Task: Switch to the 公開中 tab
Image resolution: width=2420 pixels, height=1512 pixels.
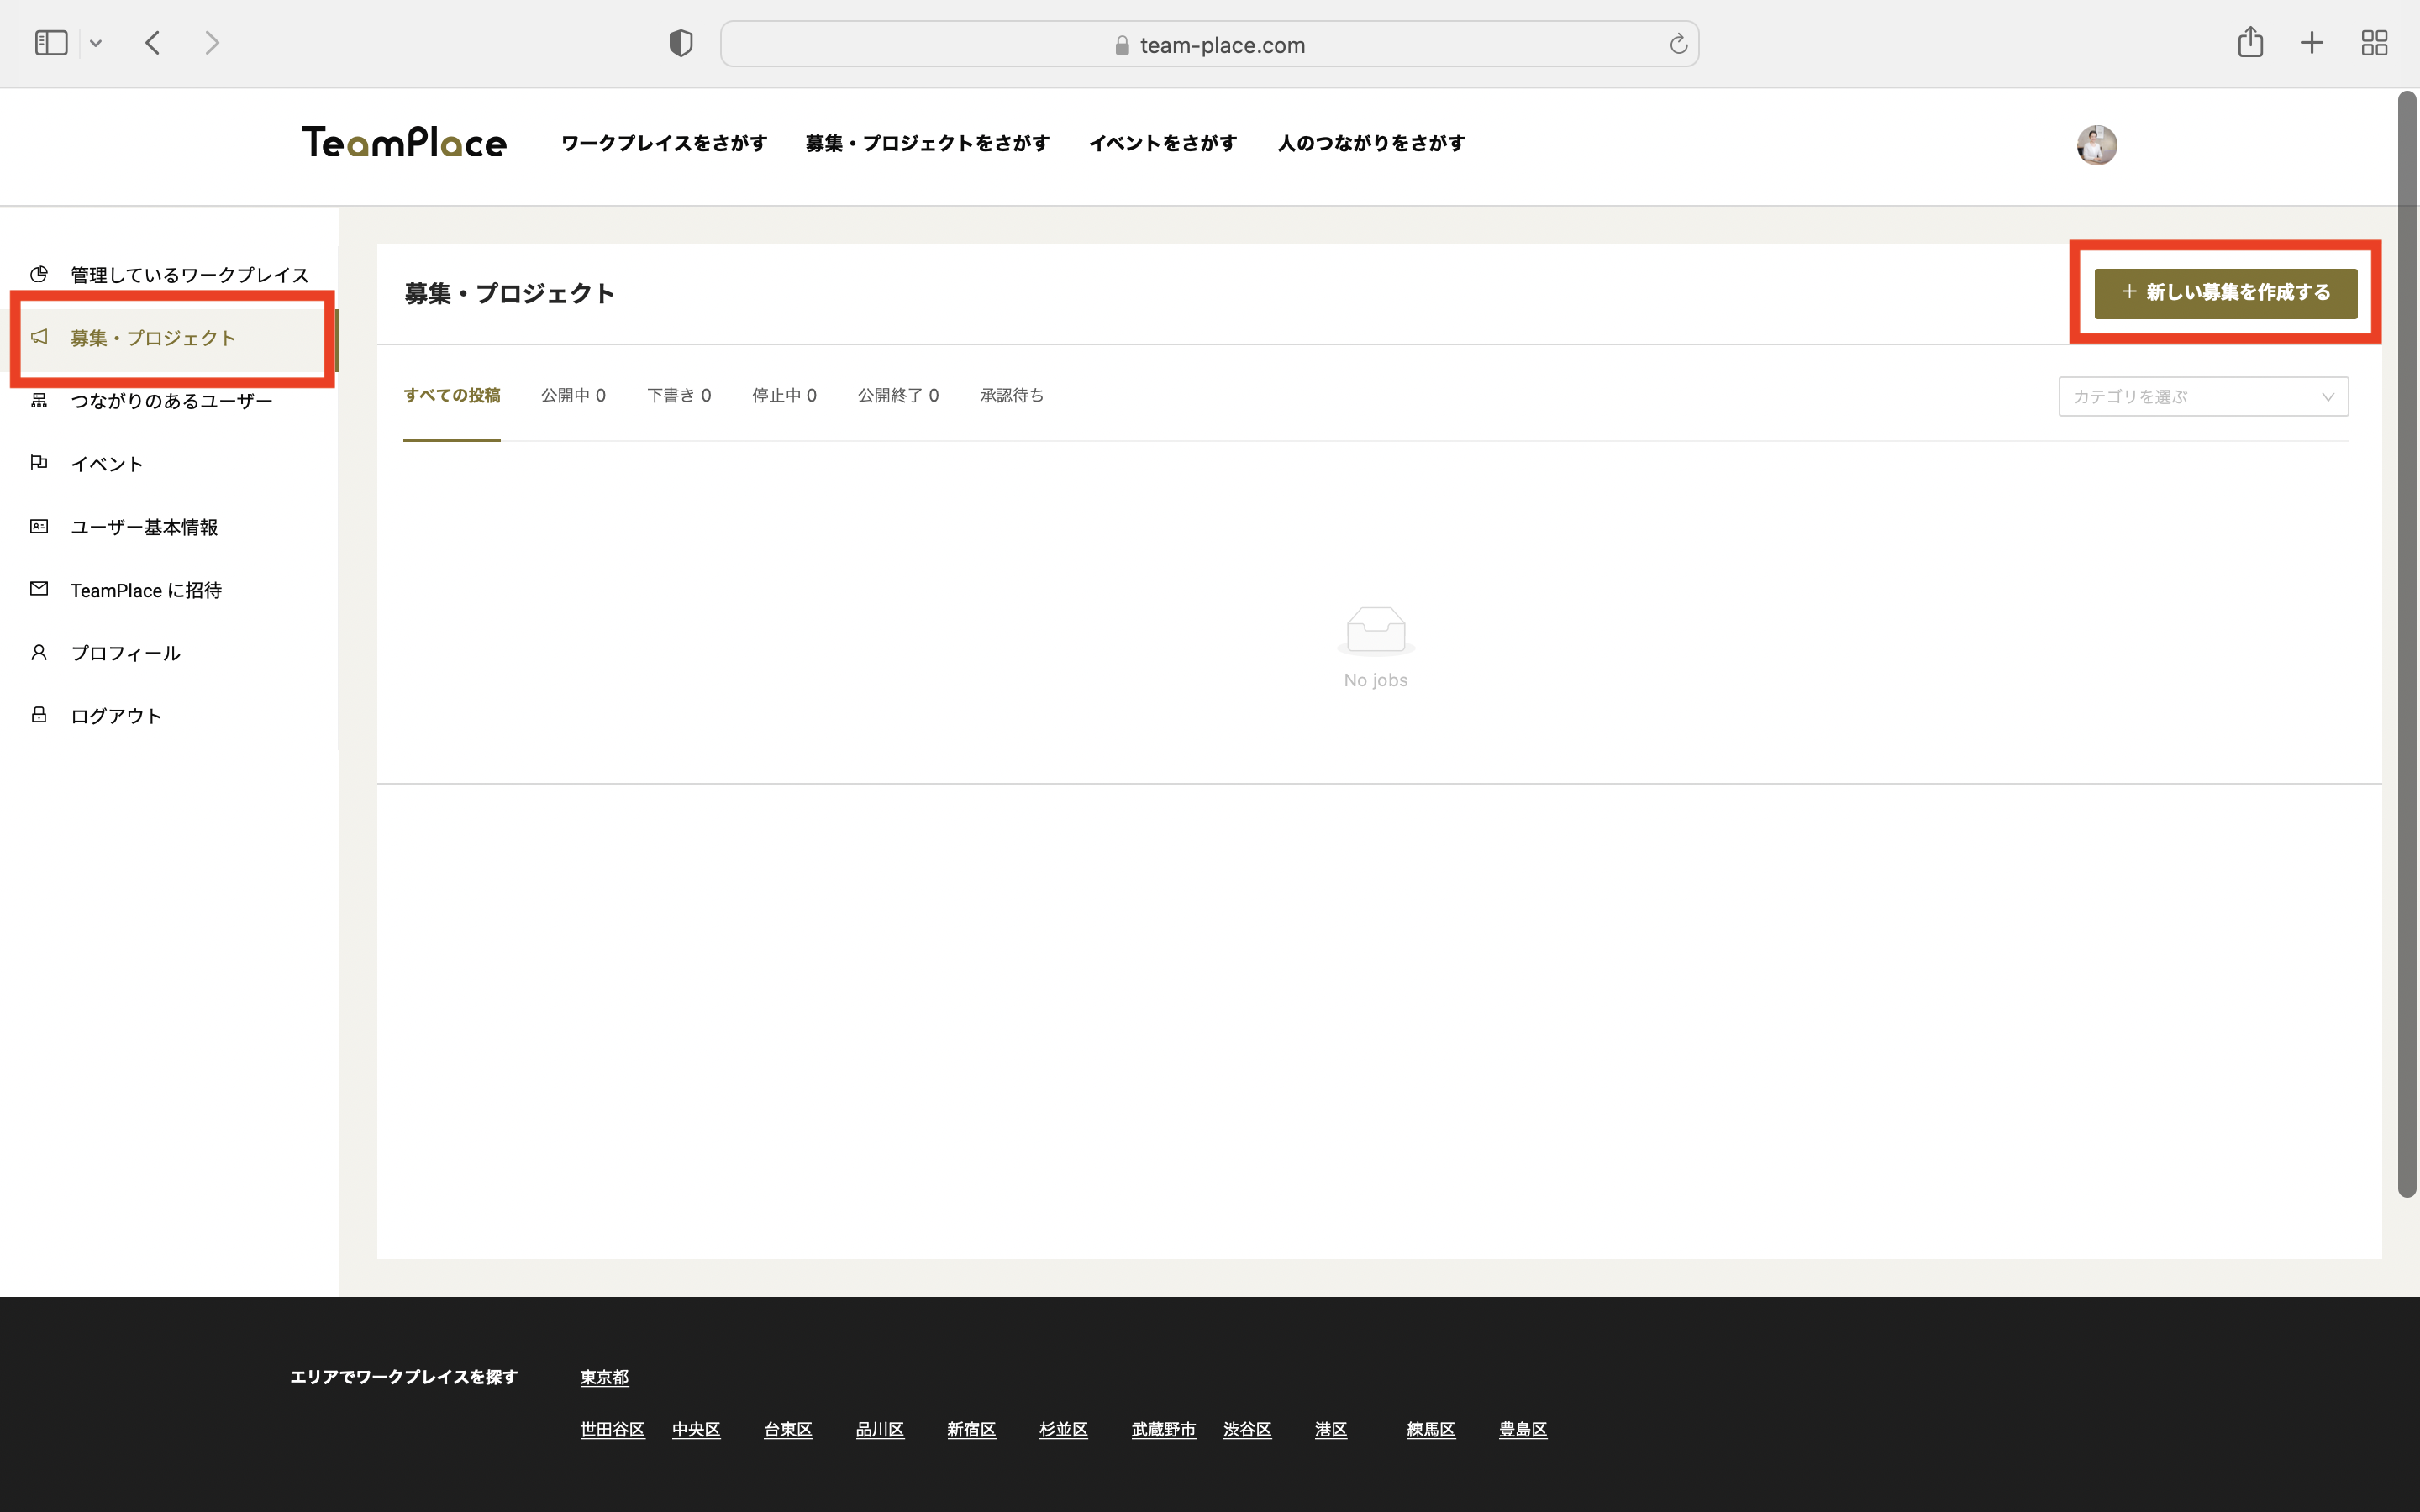Action: coord(573,396)
